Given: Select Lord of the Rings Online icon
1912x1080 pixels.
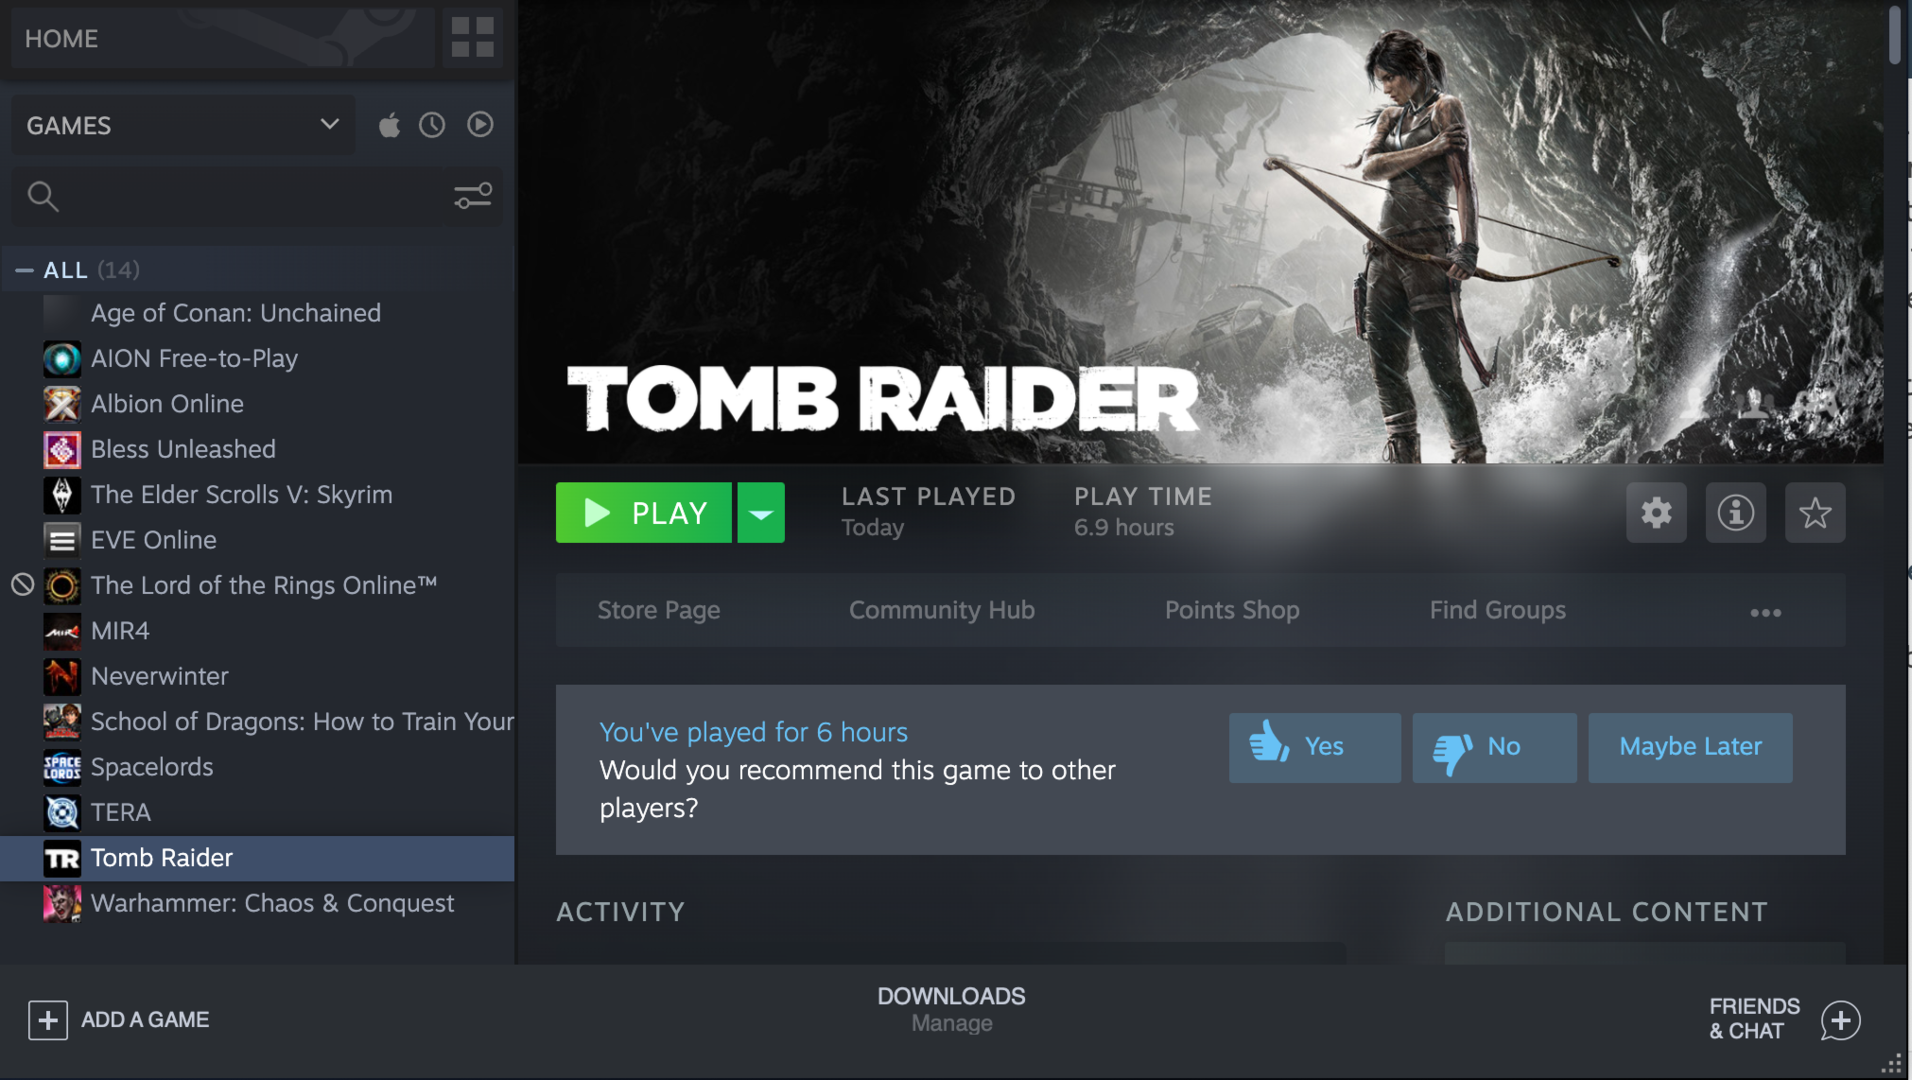Looking at the screenshot, I should pos(62,586).
